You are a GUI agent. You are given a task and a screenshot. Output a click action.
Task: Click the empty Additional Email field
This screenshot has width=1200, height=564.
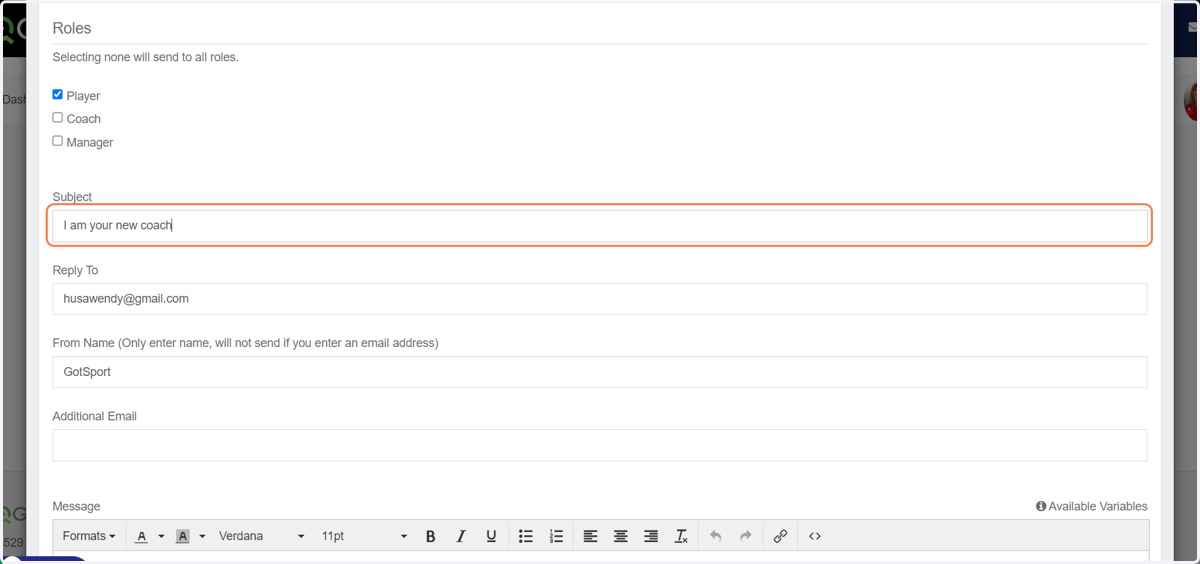pyautogui.click(x=600, y=445)
